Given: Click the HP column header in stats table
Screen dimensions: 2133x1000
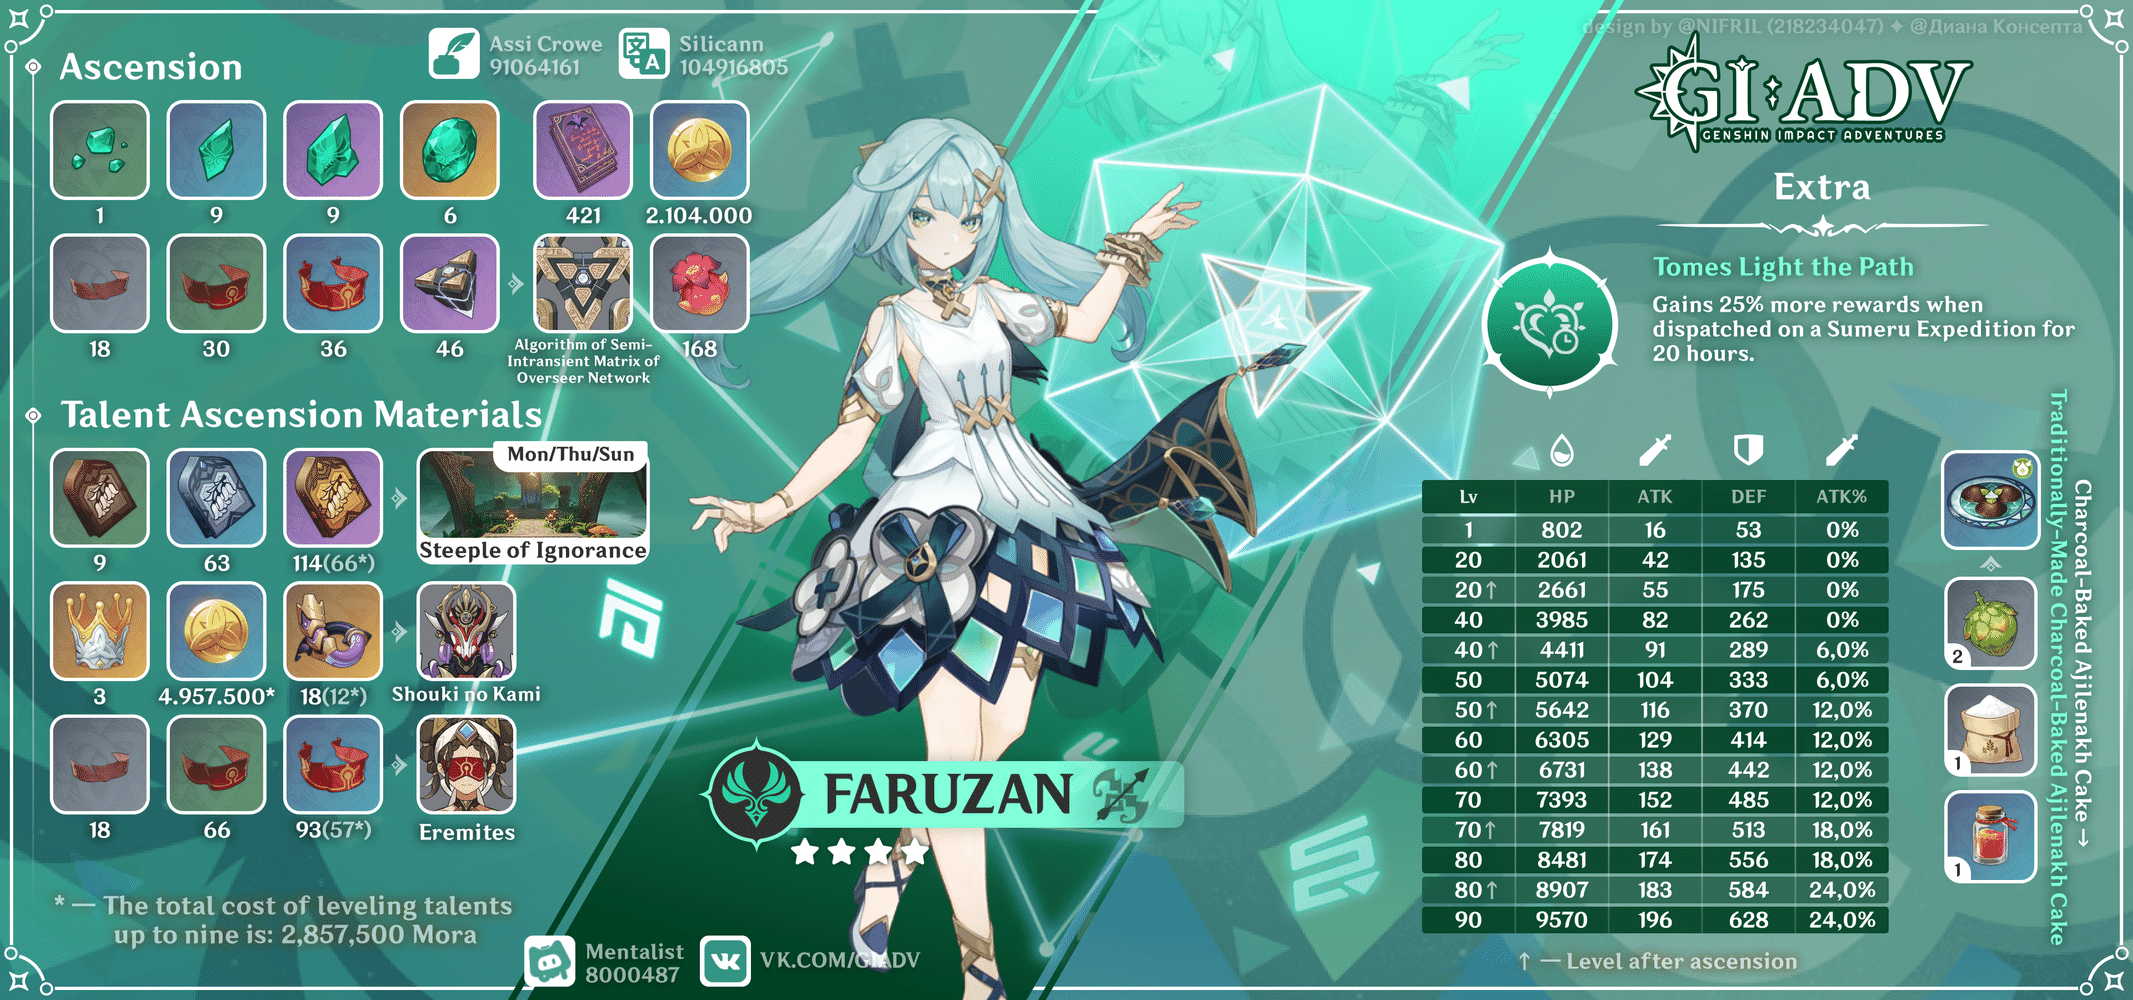Looking at the screenshot, I should pos(1561,497).
